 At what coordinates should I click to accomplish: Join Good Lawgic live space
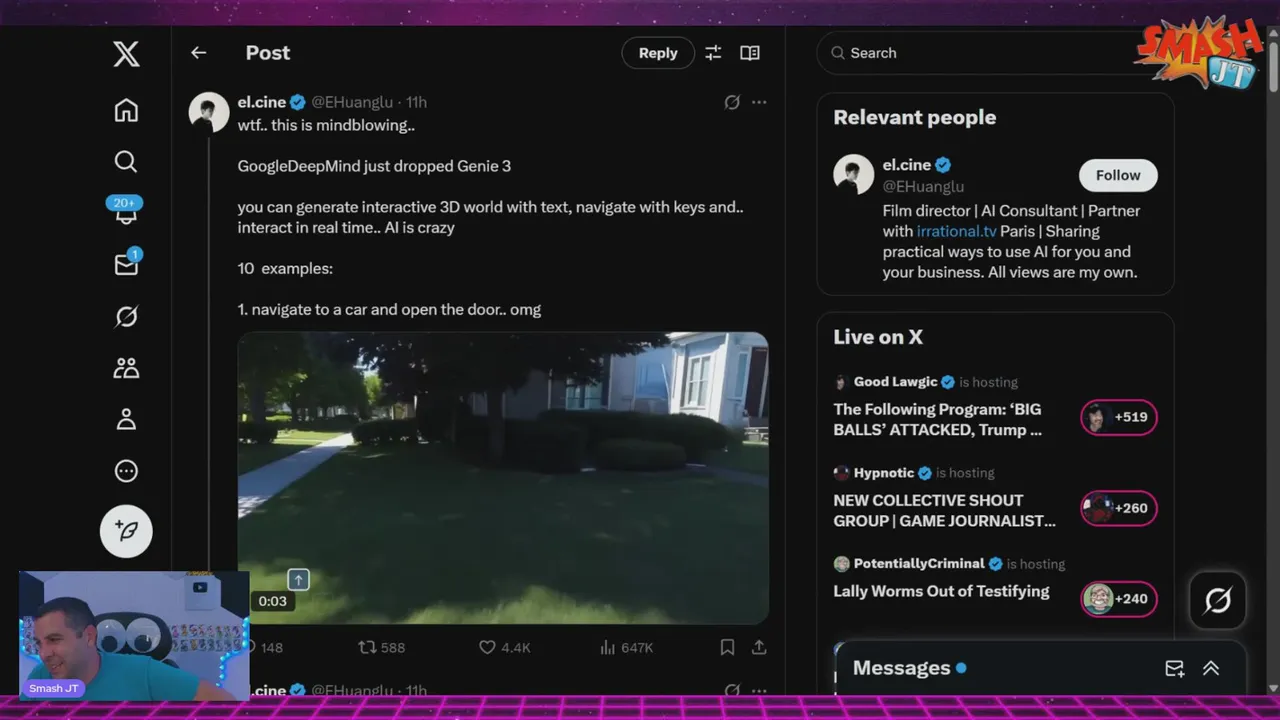pyautogui.click(x=937, y=420)
